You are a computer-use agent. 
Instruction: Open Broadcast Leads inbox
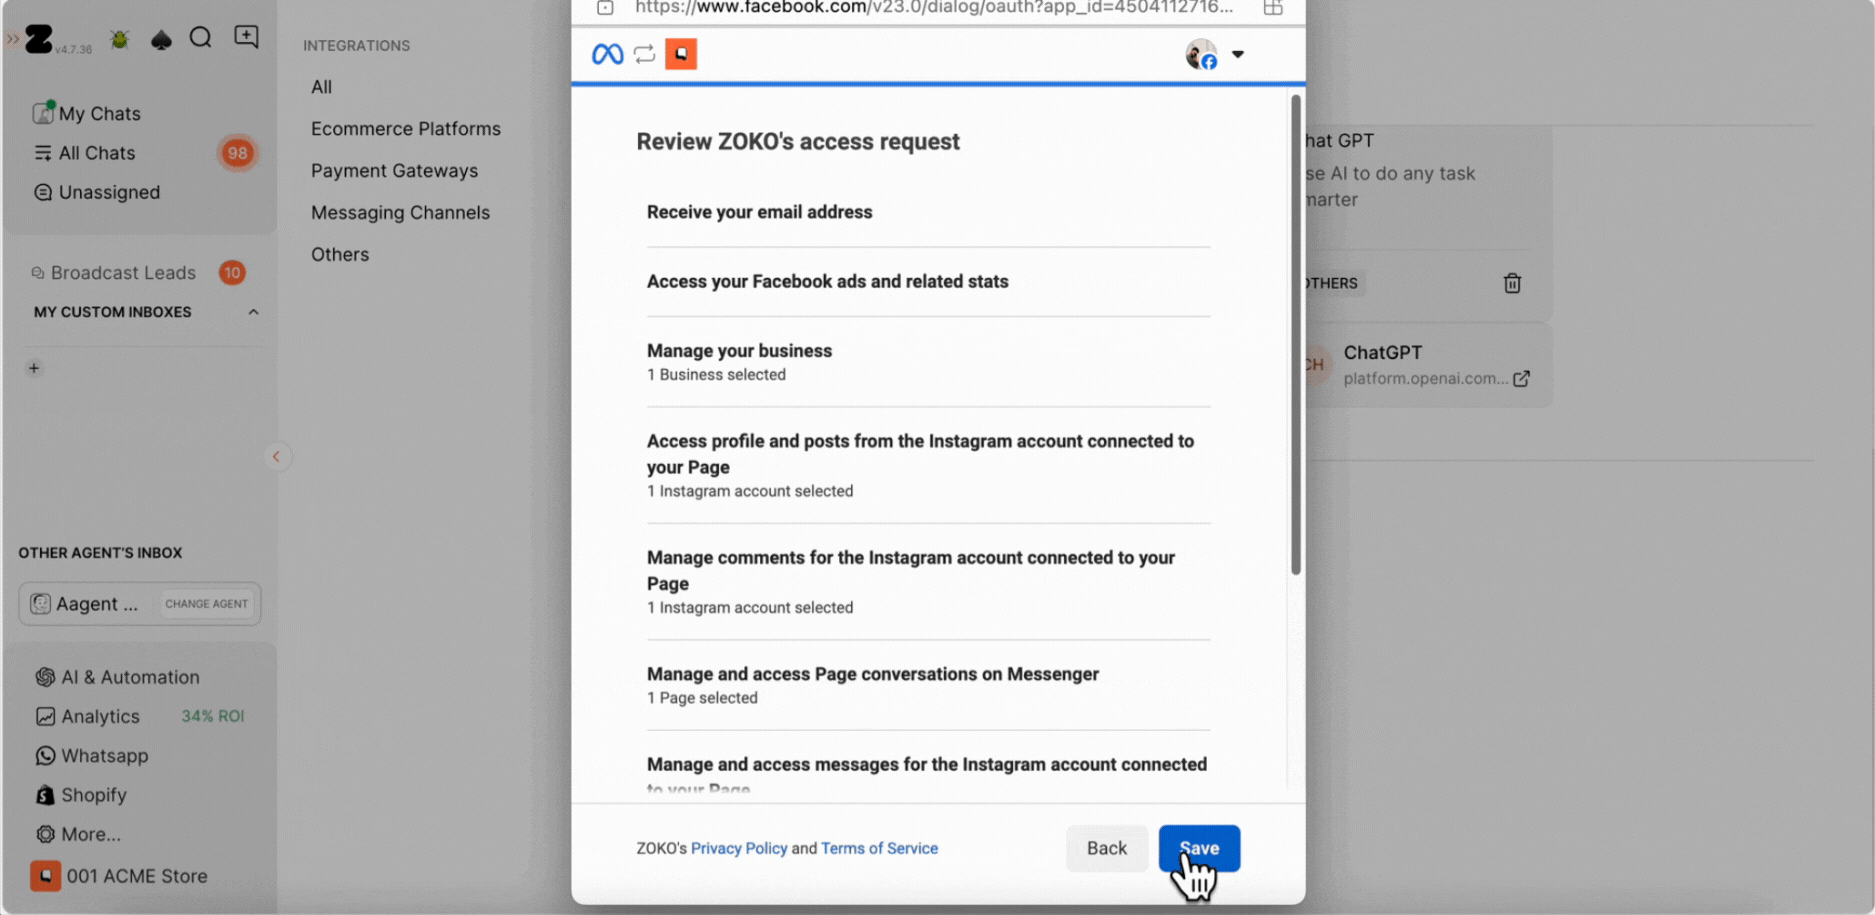pos(123,272)
